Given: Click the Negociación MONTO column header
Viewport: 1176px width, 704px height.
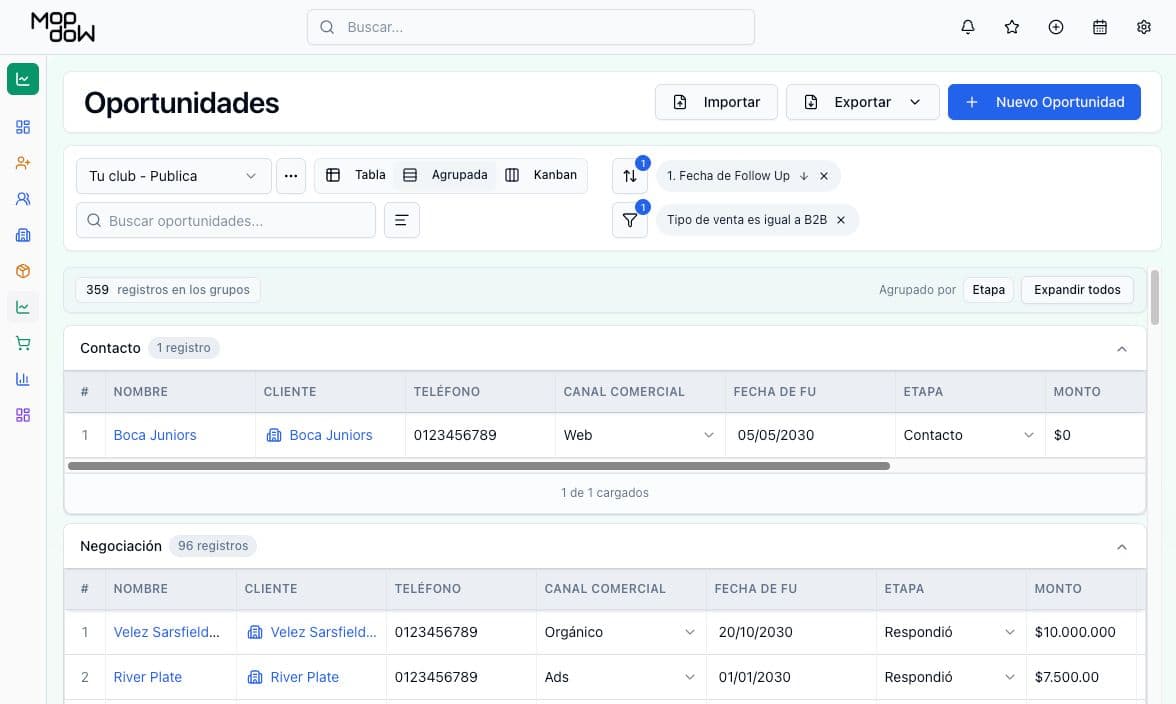Looking at the screenshot, I should pyautogui.click(x=1081, y=589).
